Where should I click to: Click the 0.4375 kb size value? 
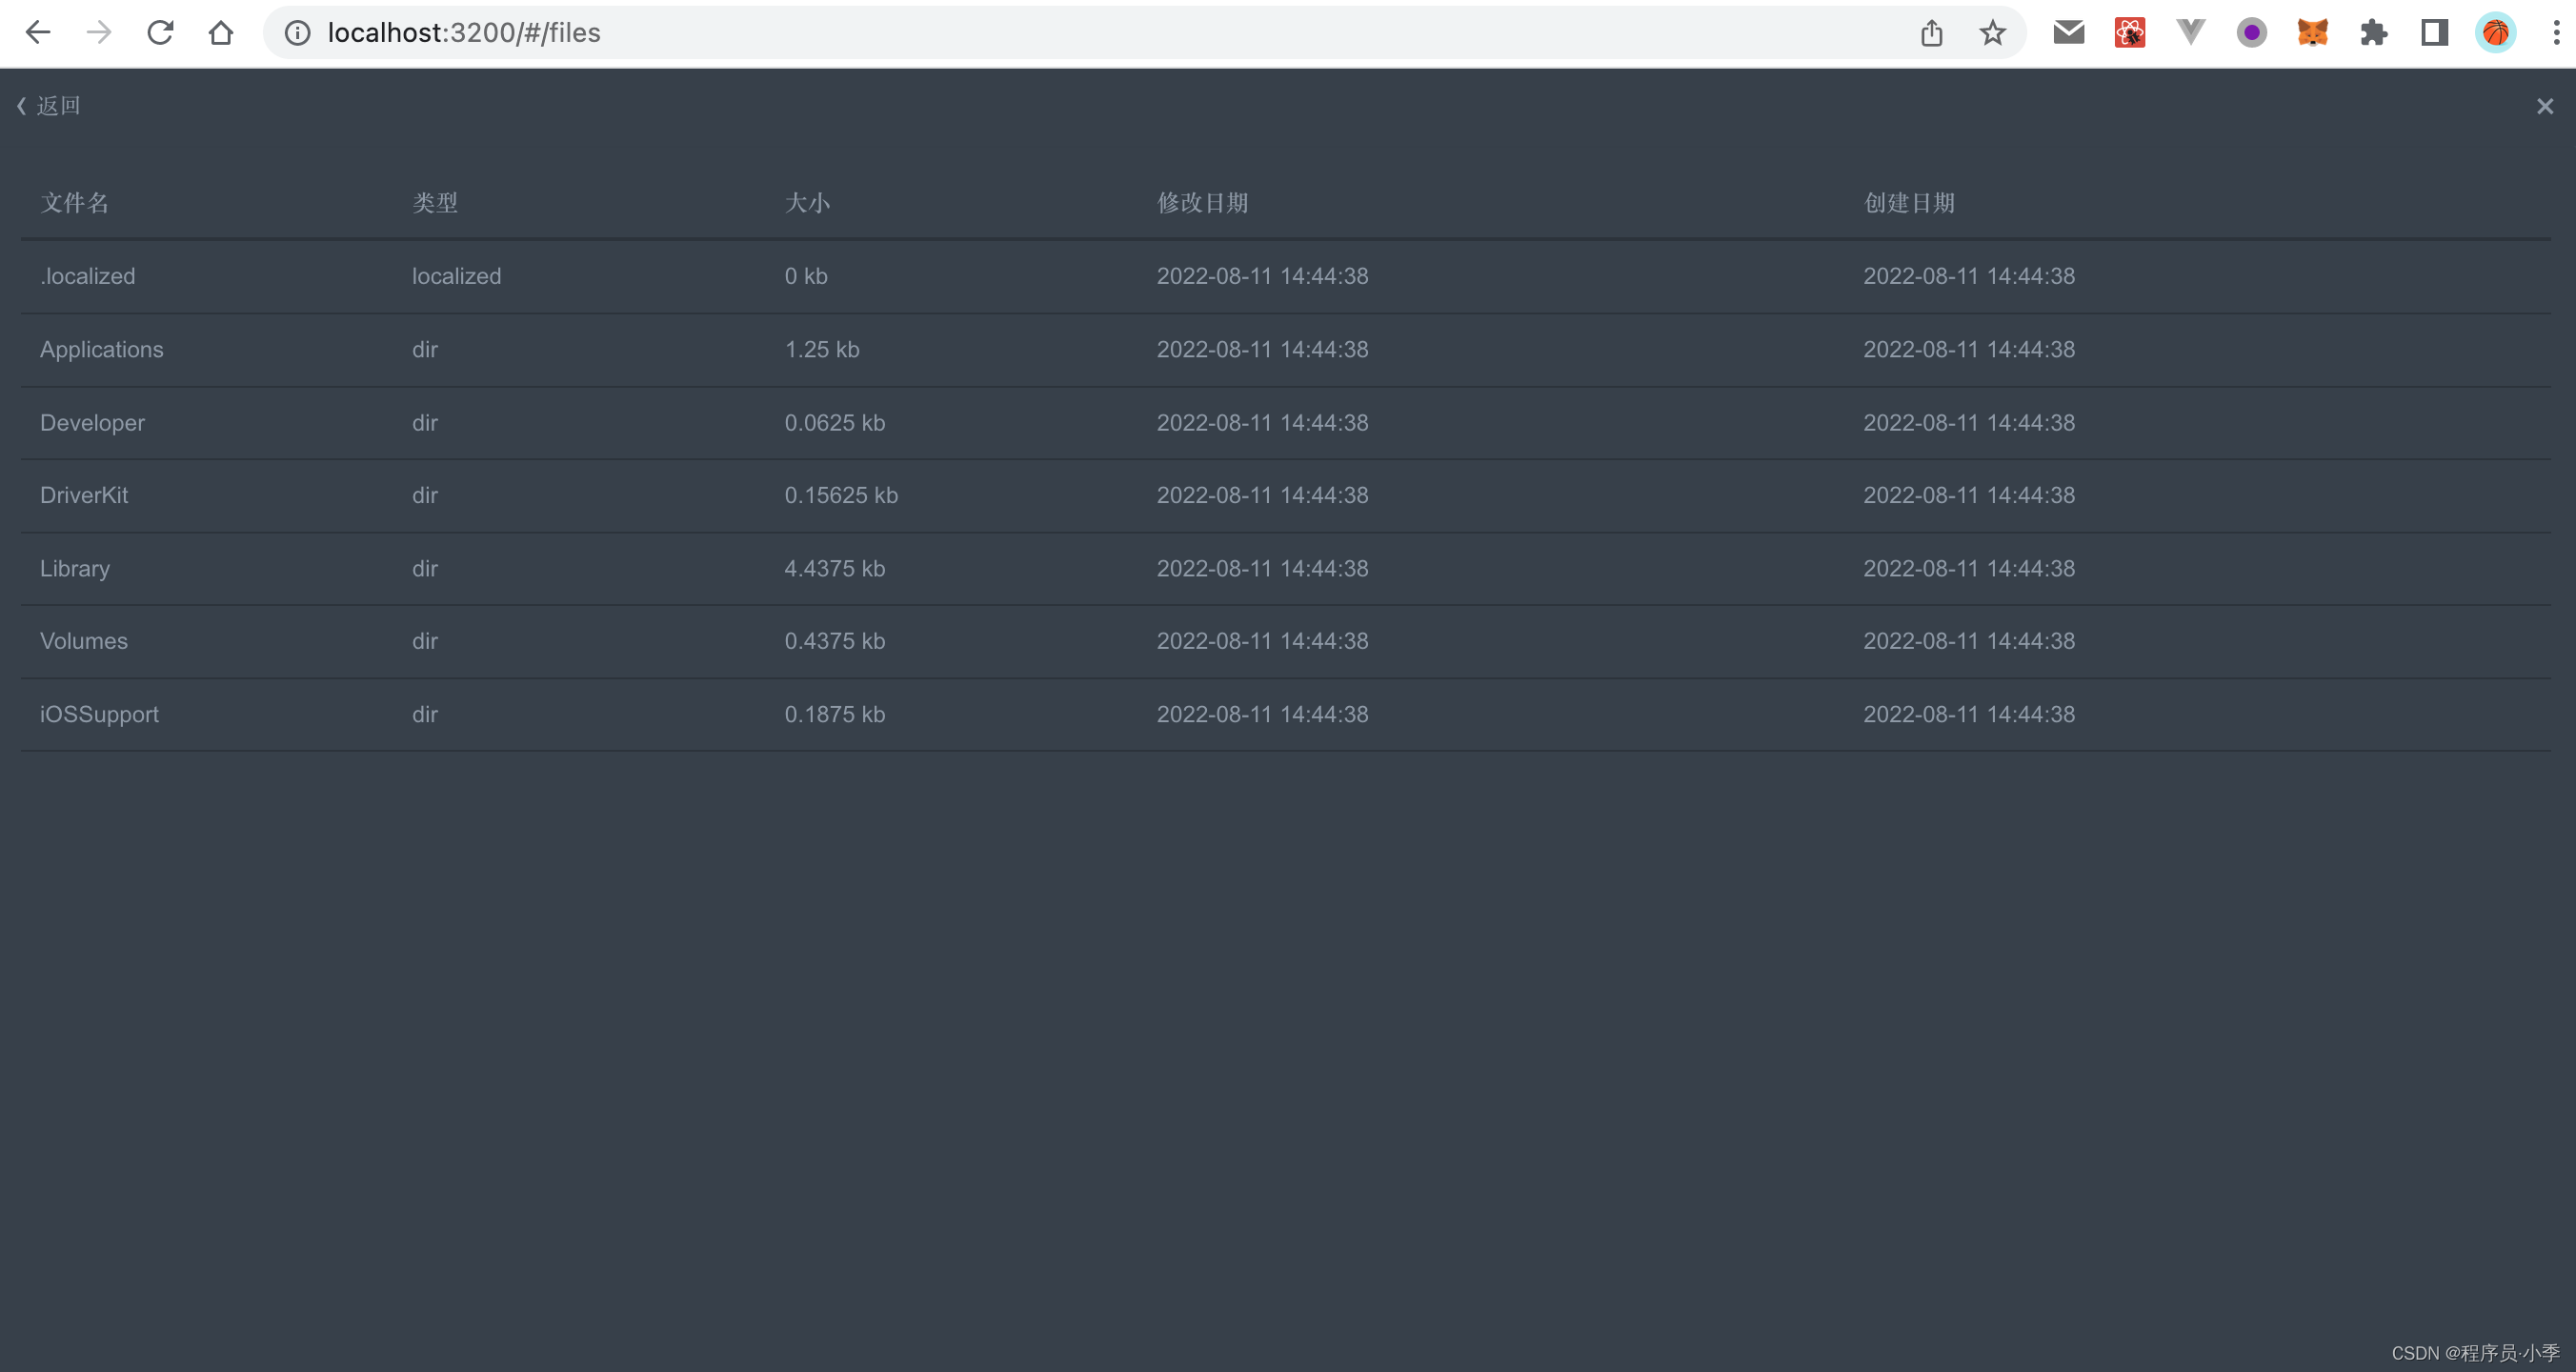click(x=835, y=641)
